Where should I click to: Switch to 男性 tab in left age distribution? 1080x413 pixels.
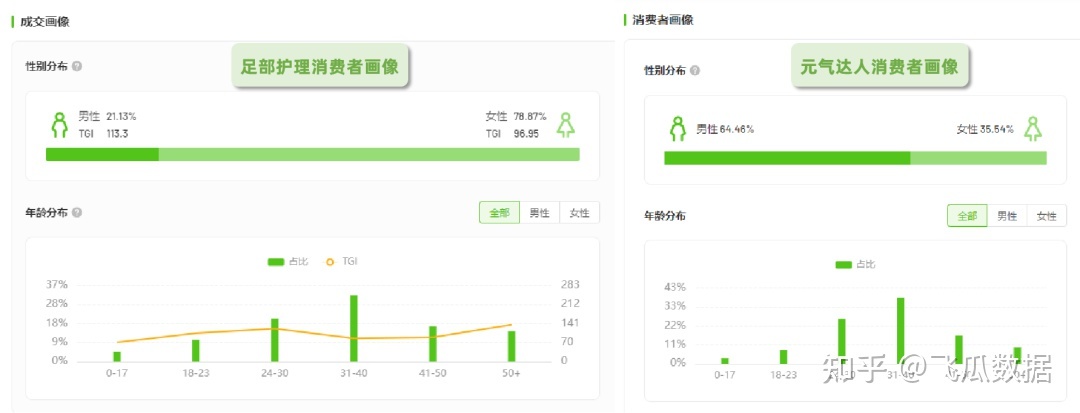pos(539,213)
